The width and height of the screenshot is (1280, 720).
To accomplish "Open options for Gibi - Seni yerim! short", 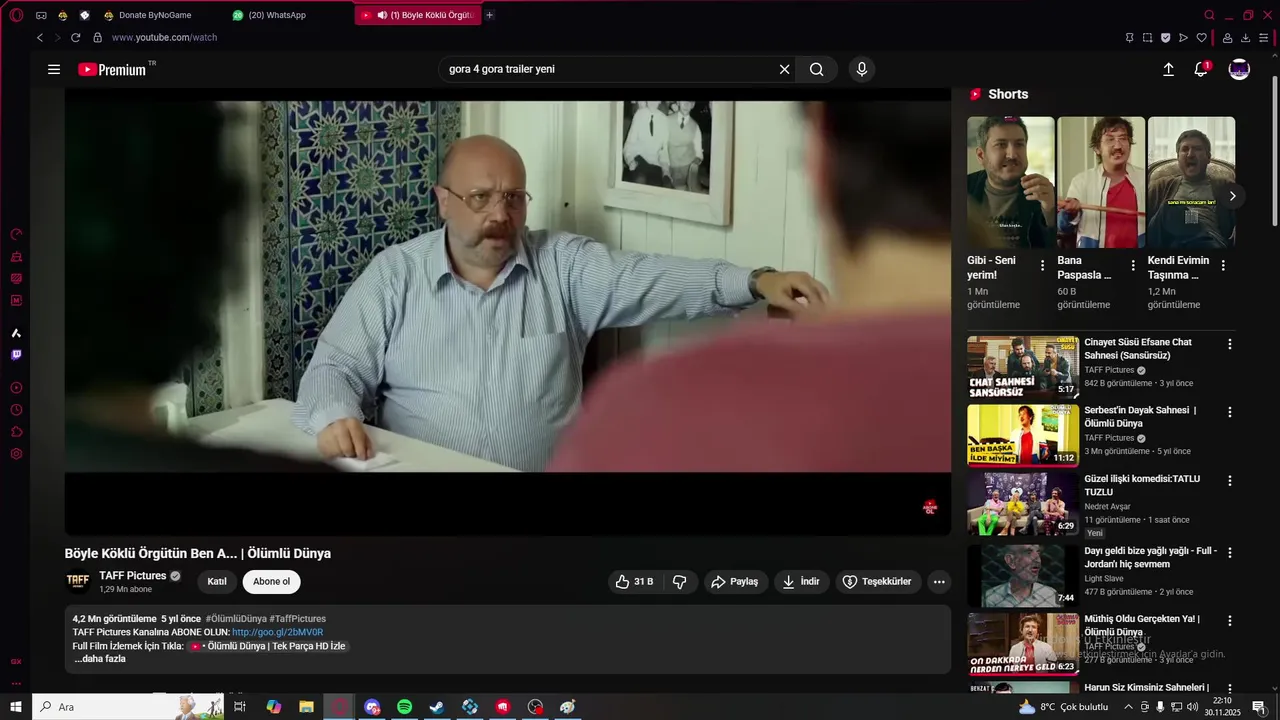I will [1042, 266].
